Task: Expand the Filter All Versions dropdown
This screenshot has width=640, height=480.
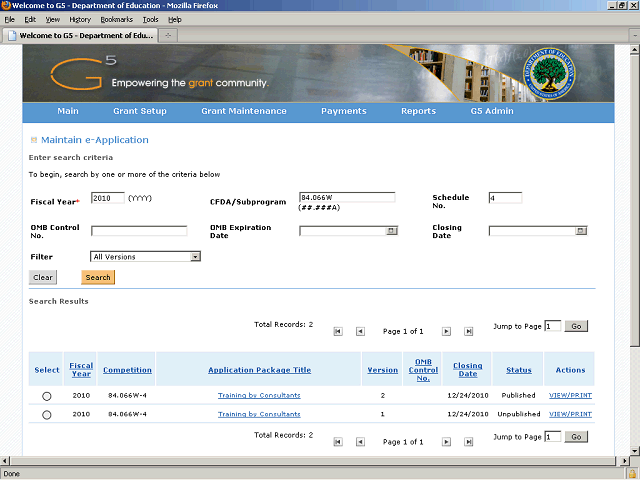Action: click(x=196, y=257)
